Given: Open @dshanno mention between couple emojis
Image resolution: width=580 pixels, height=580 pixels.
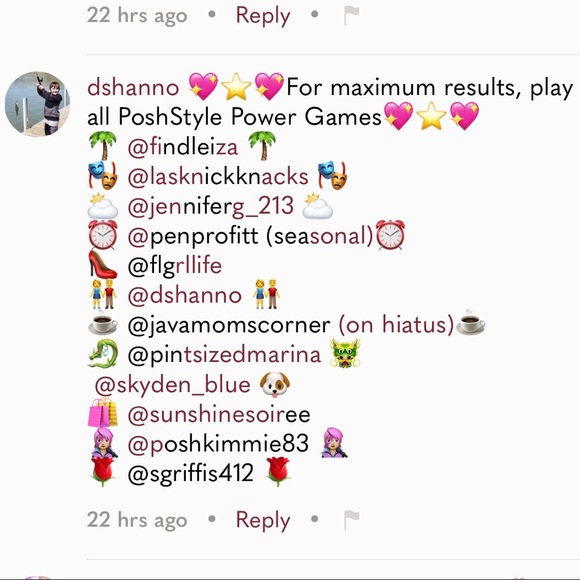Looking at the screenshot, I should pos(185,295).
